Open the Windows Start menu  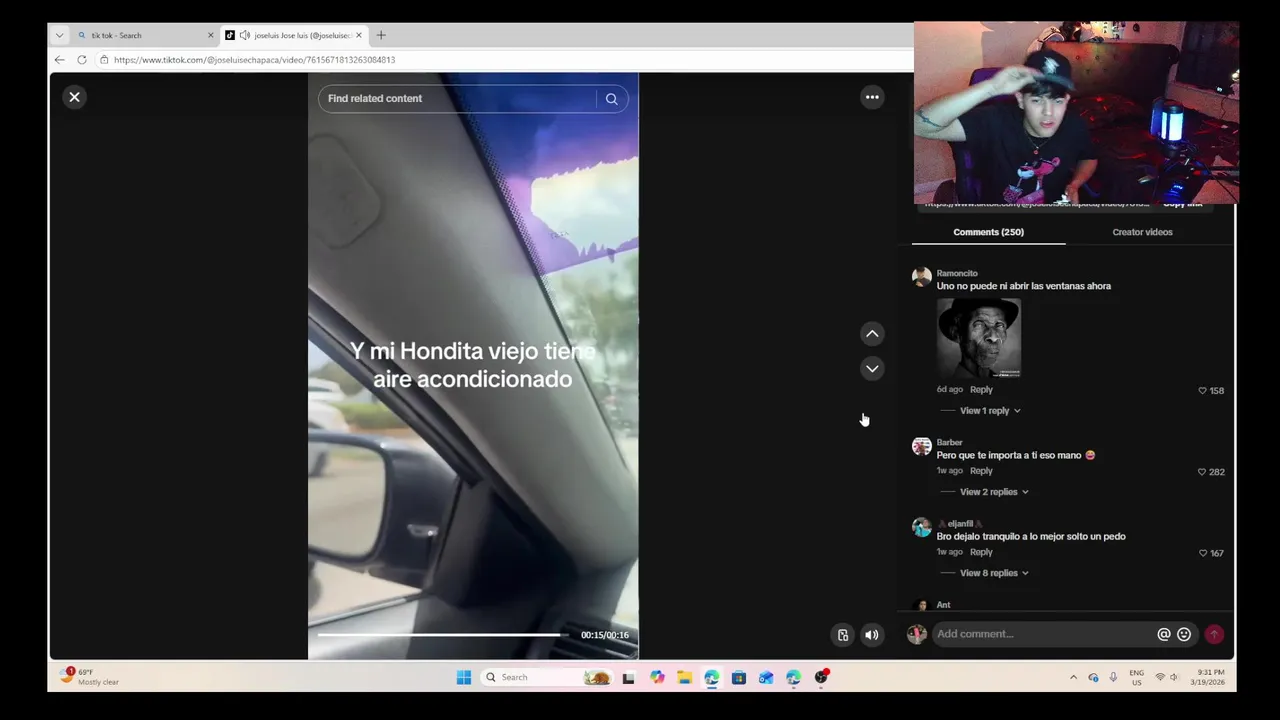pyautogui.click(x=464, y=677)
